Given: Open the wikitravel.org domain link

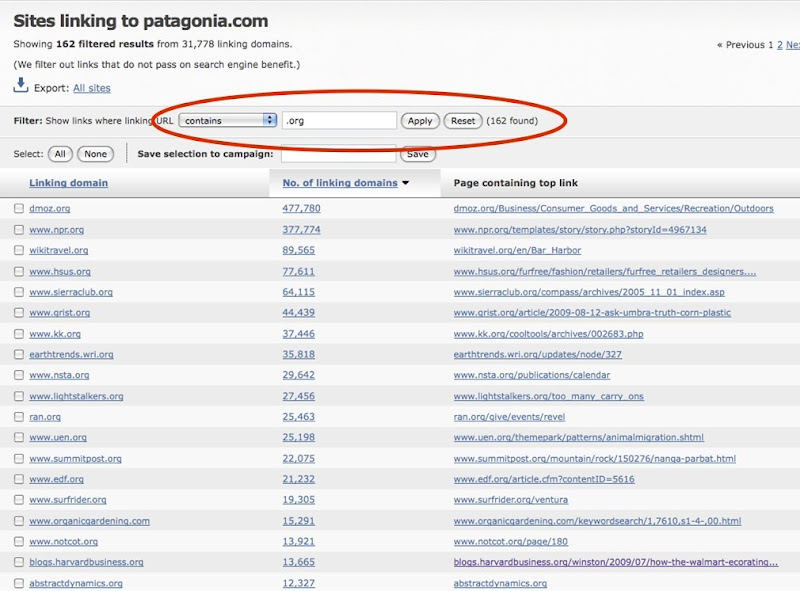Looking at the screenshot, I should (59, 250).
